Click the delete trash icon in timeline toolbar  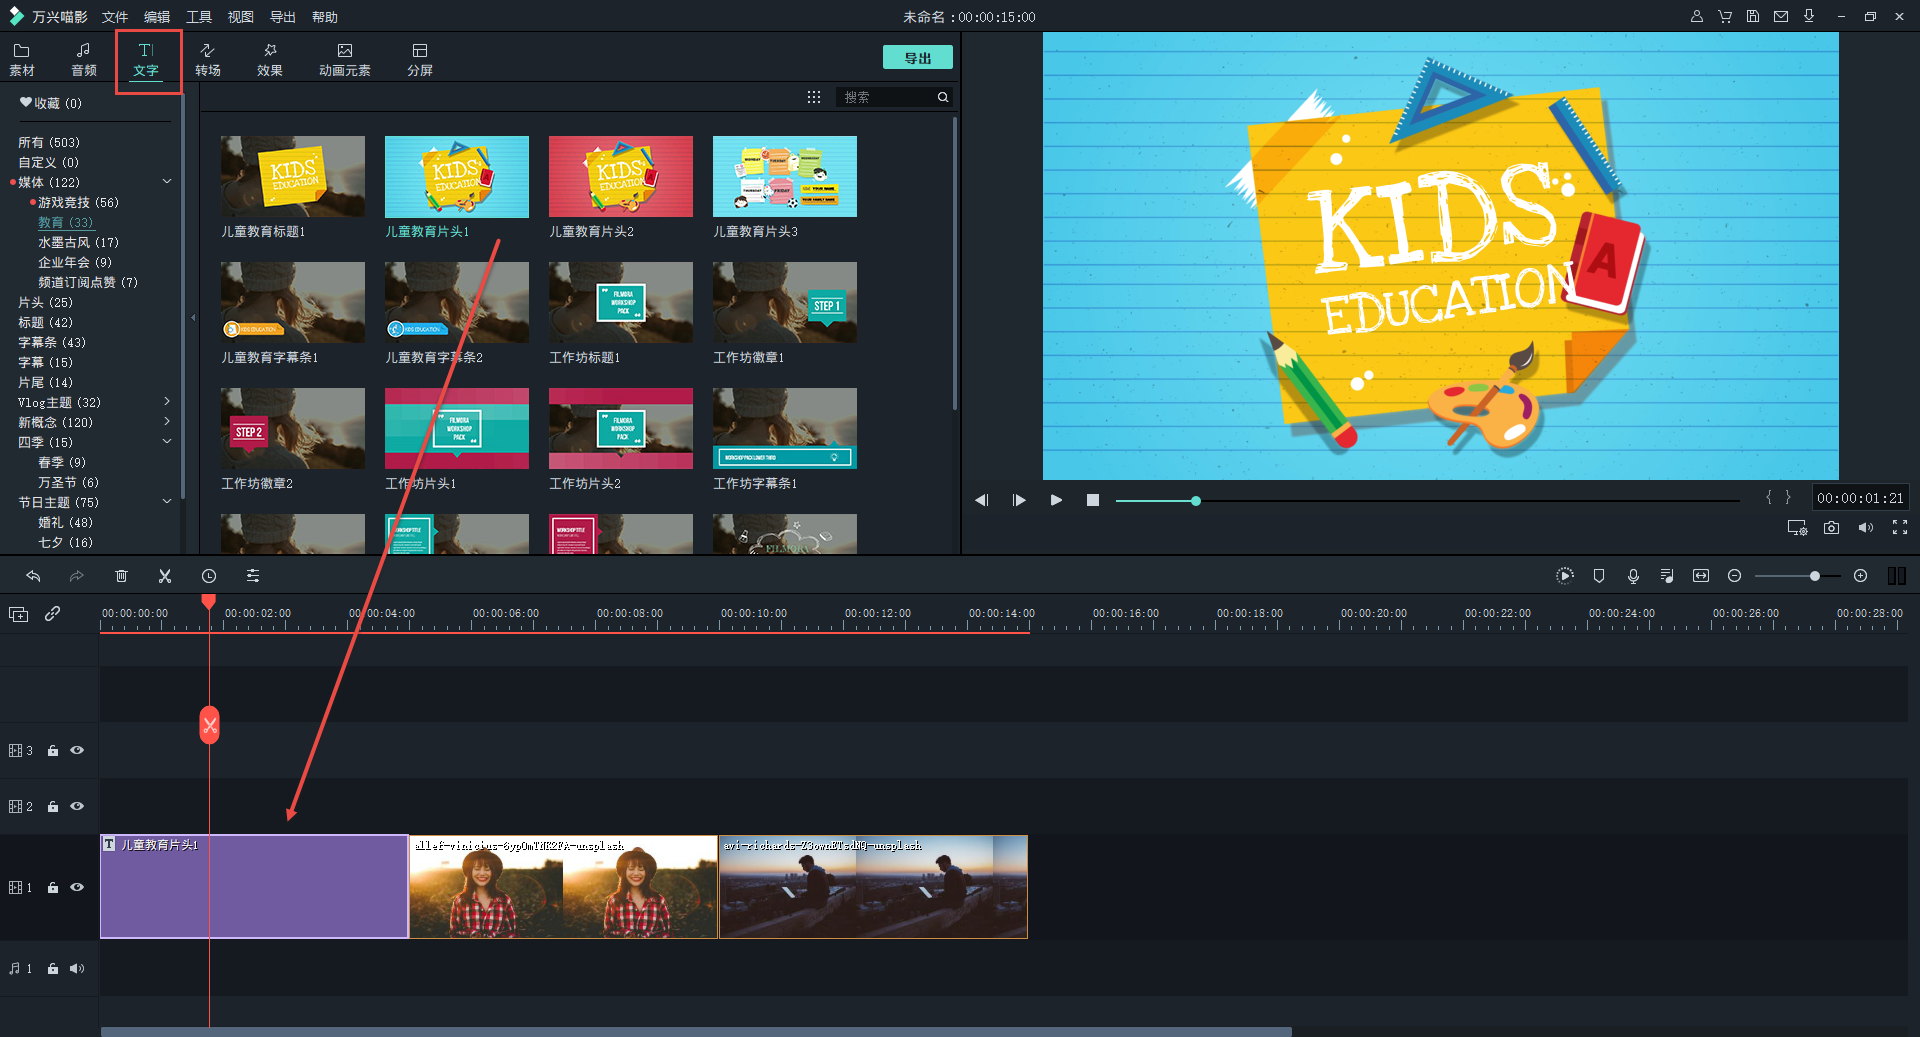[121, 576]
